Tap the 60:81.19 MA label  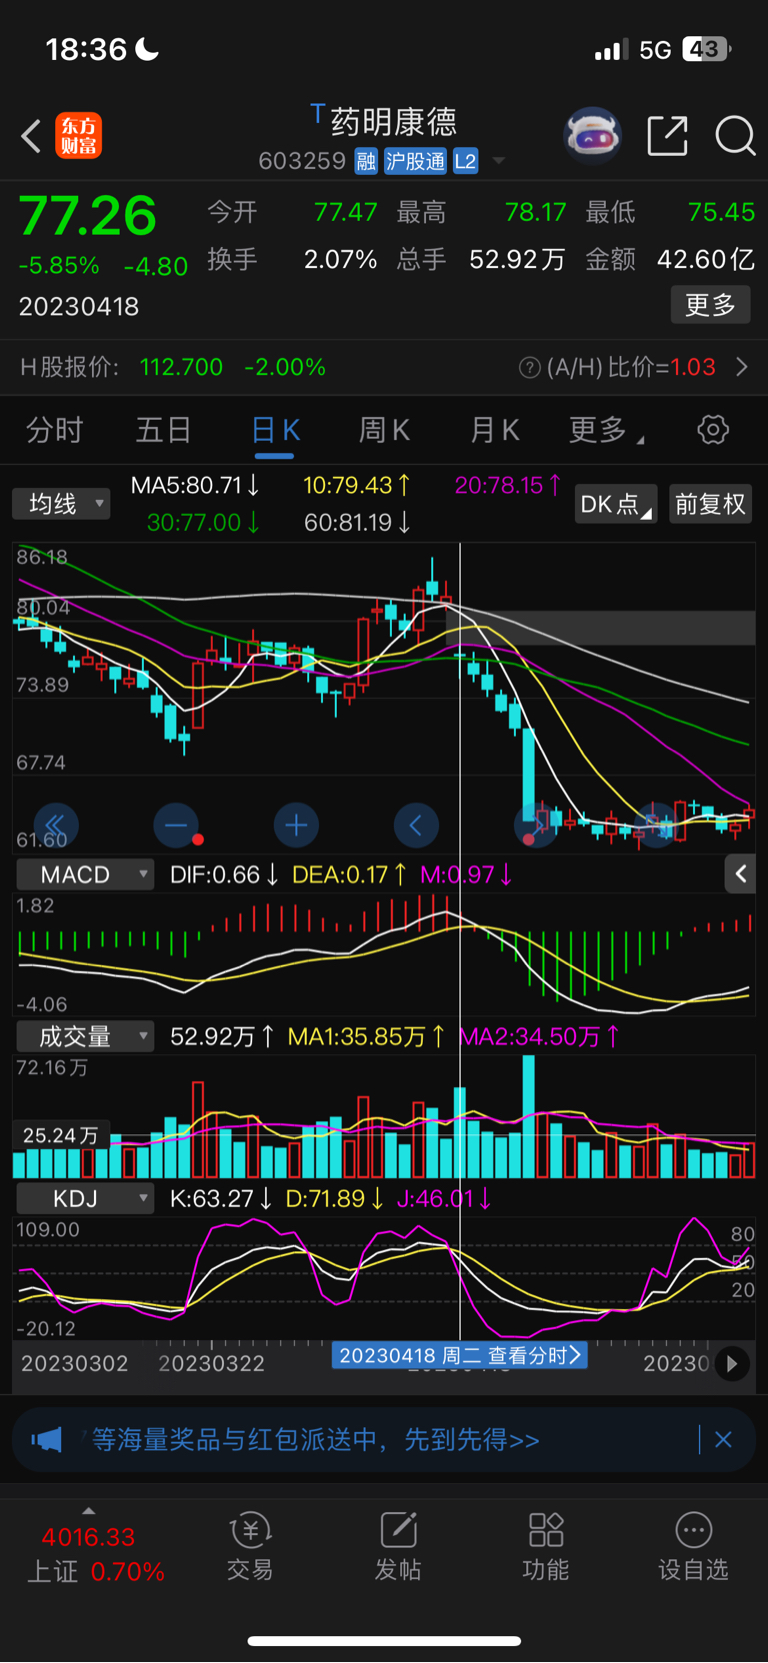tap(357, 522)
